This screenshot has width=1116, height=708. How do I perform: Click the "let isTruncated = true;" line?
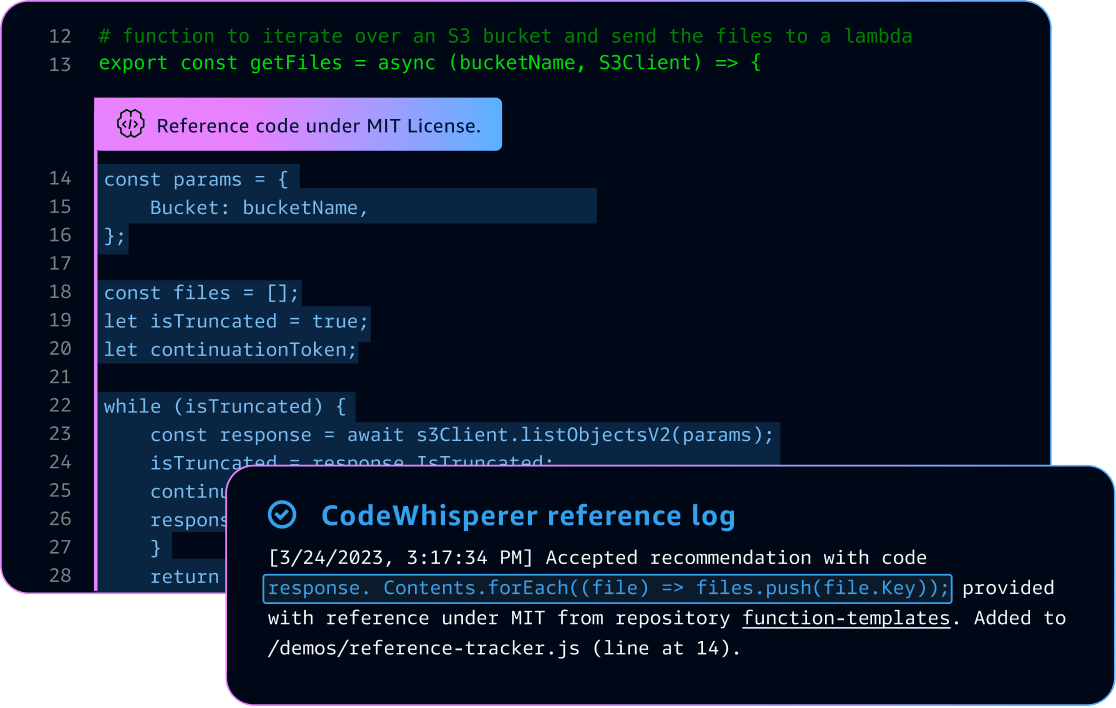pyautogui.click(x=237, y=322)
